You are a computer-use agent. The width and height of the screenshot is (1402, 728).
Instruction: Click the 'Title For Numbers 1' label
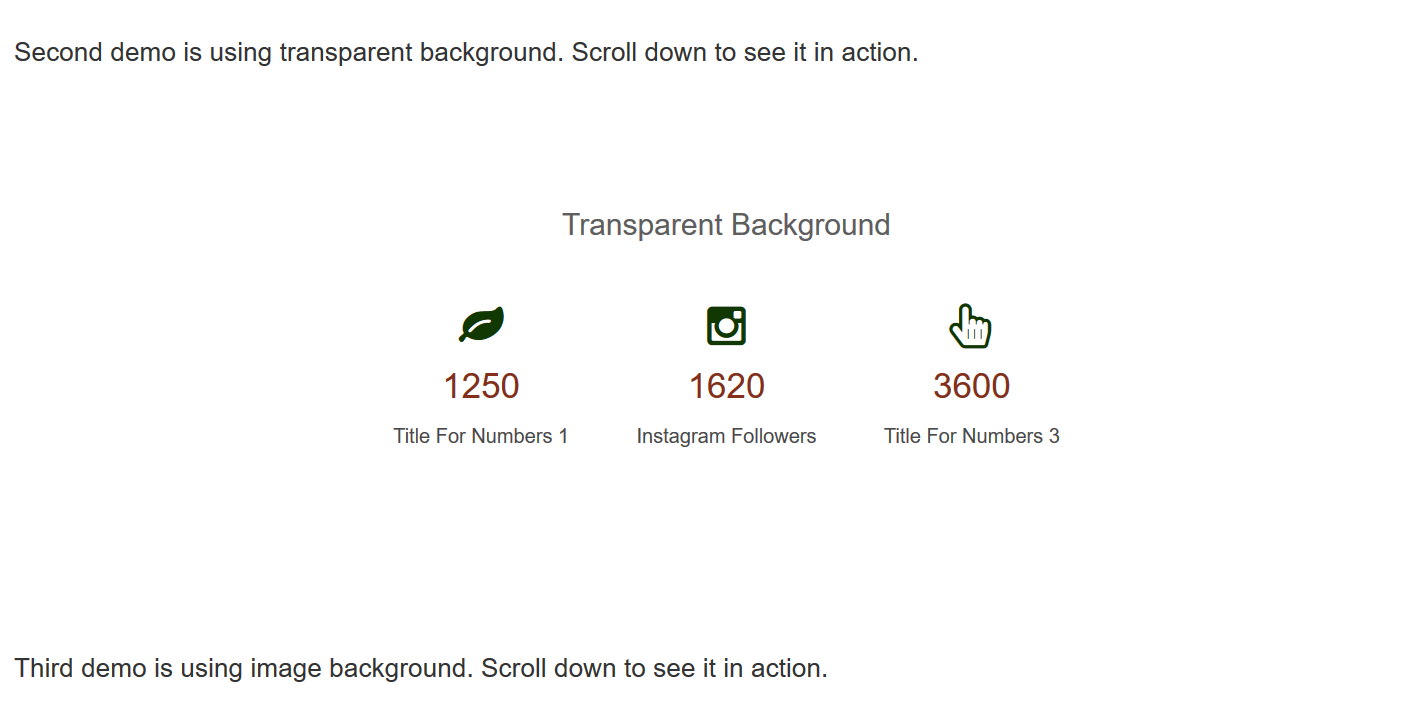coord(481,436)
